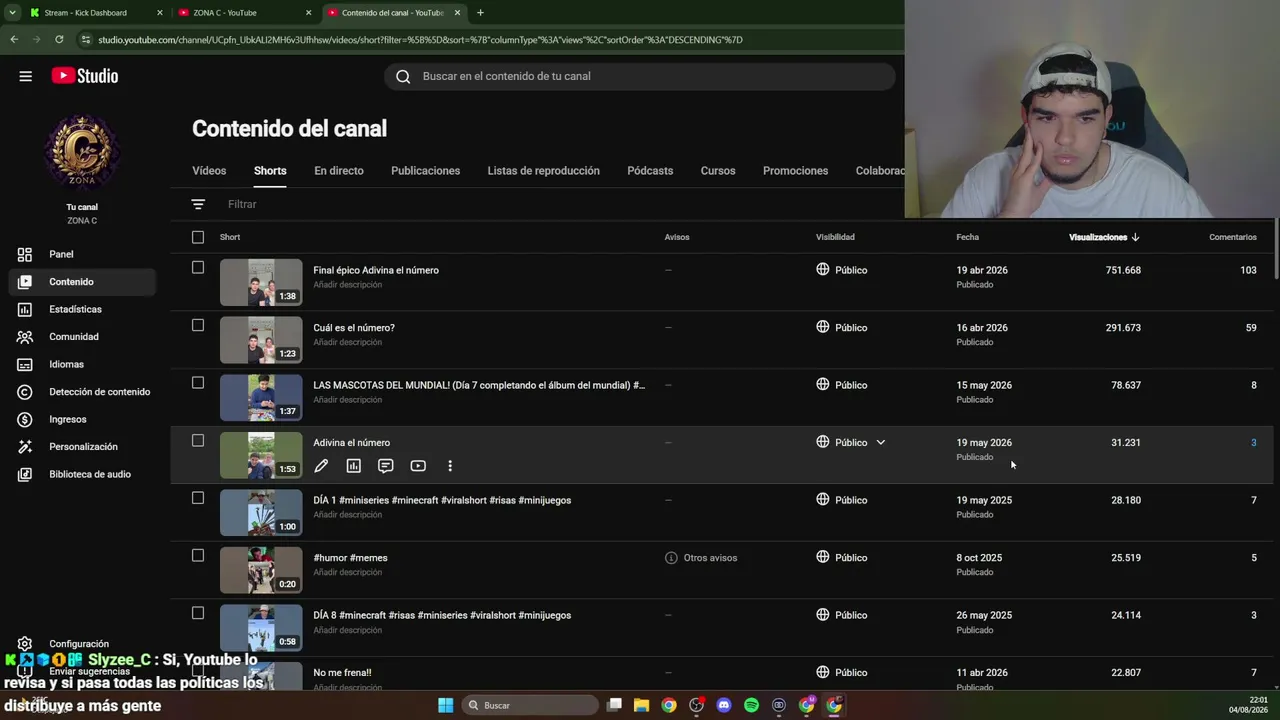The height and width of the screenshot is (720, 1280).
Task: Open Personalización magic wand icon
Action: [25, 447]
